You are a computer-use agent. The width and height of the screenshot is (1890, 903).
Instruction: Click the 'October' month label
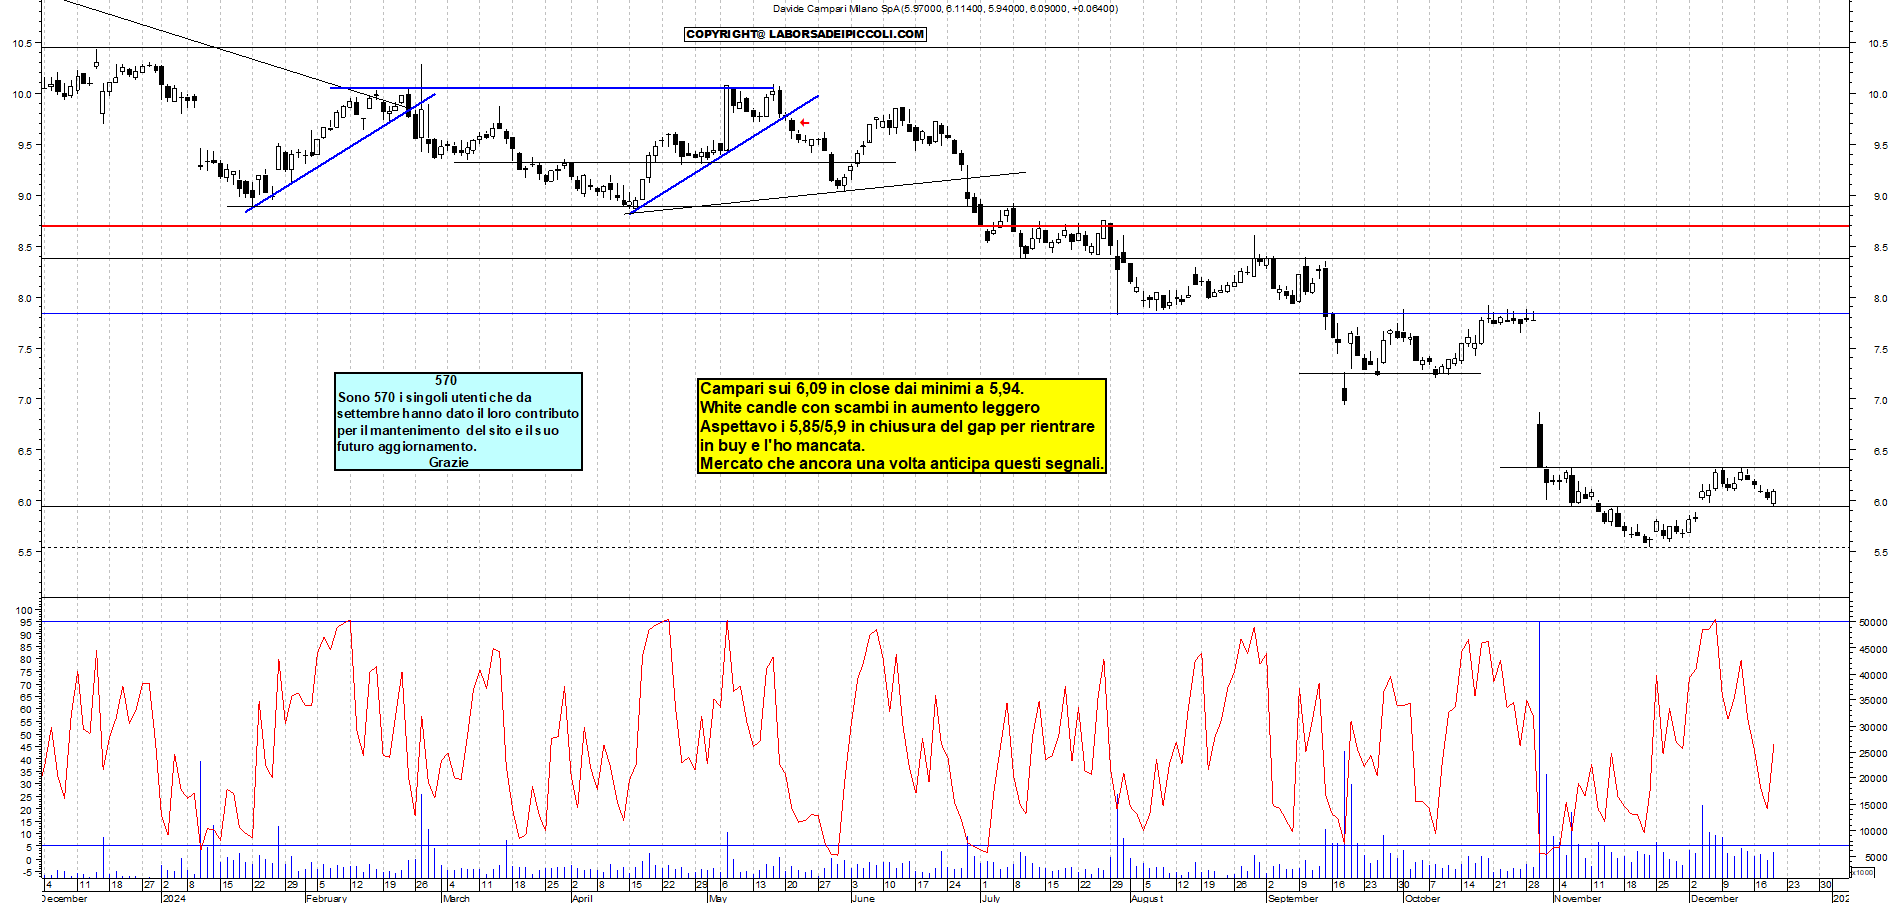click(1422, 898)
